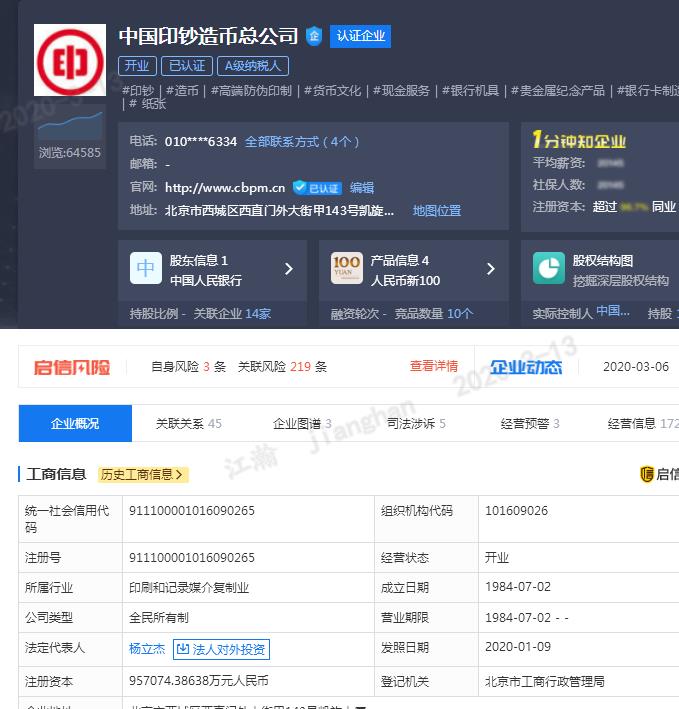Click the #现金服务 tag
Viewport: 679px width, 709px height.
[x=401, y=91]
